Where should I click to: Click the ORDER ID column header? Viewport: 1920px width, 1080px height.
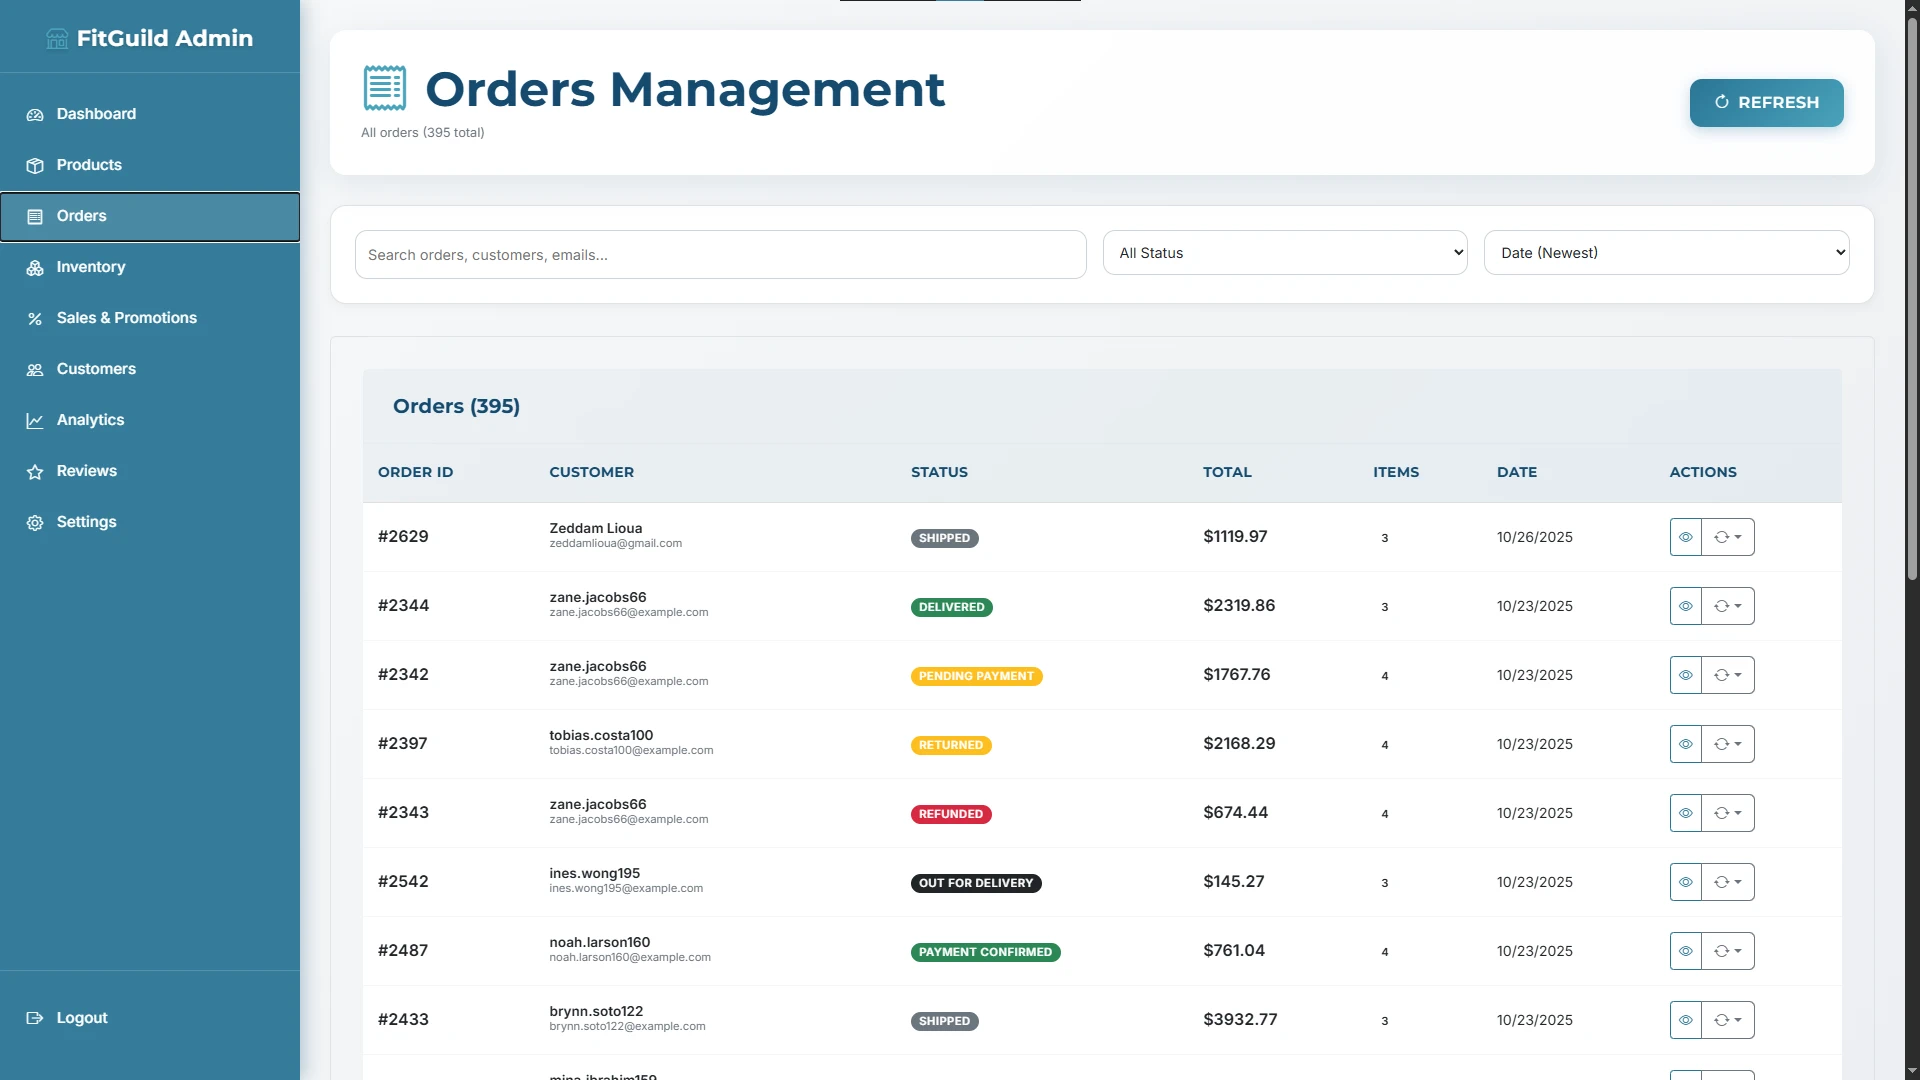[415, 472]
